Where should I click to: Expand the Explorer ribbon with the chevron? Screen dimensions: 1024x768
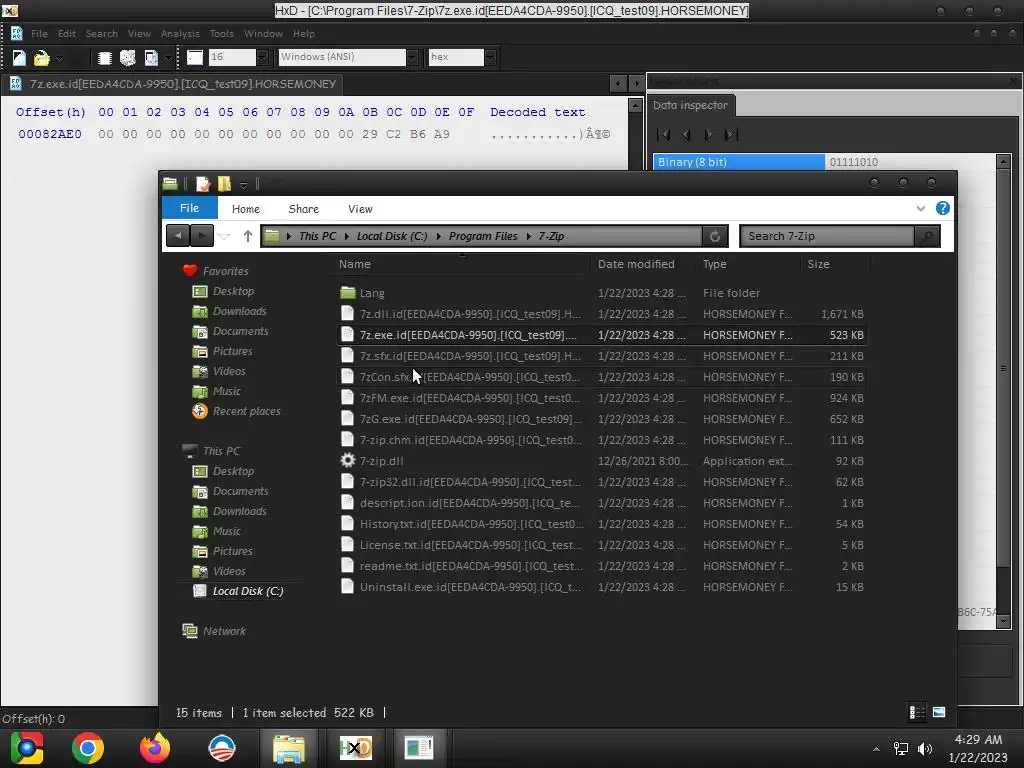(x=920, y=208)
